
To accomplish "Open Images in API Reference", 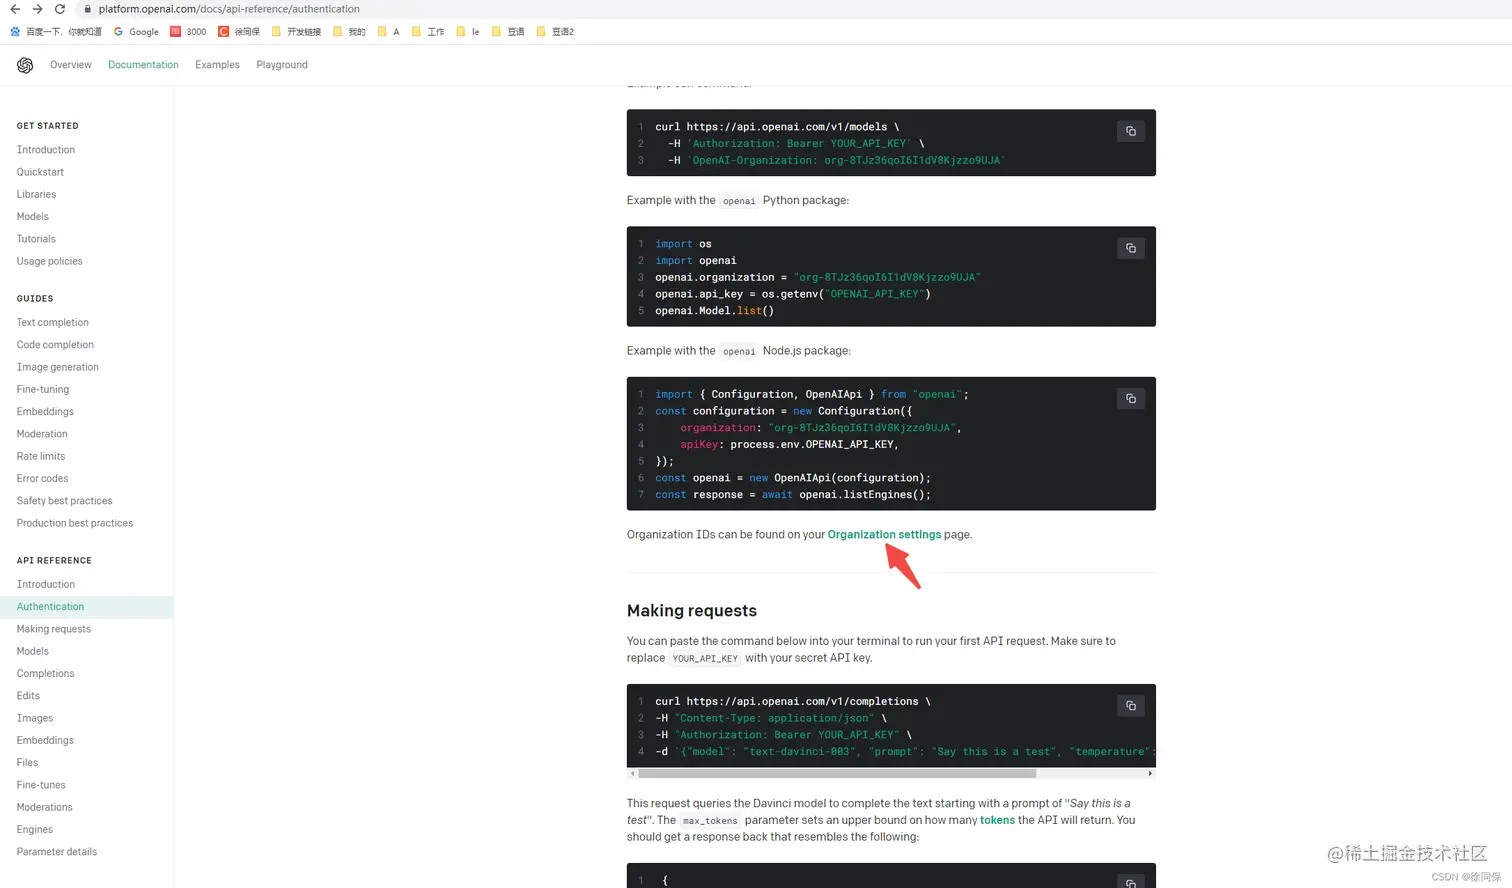I will click(x=35, y=718).
